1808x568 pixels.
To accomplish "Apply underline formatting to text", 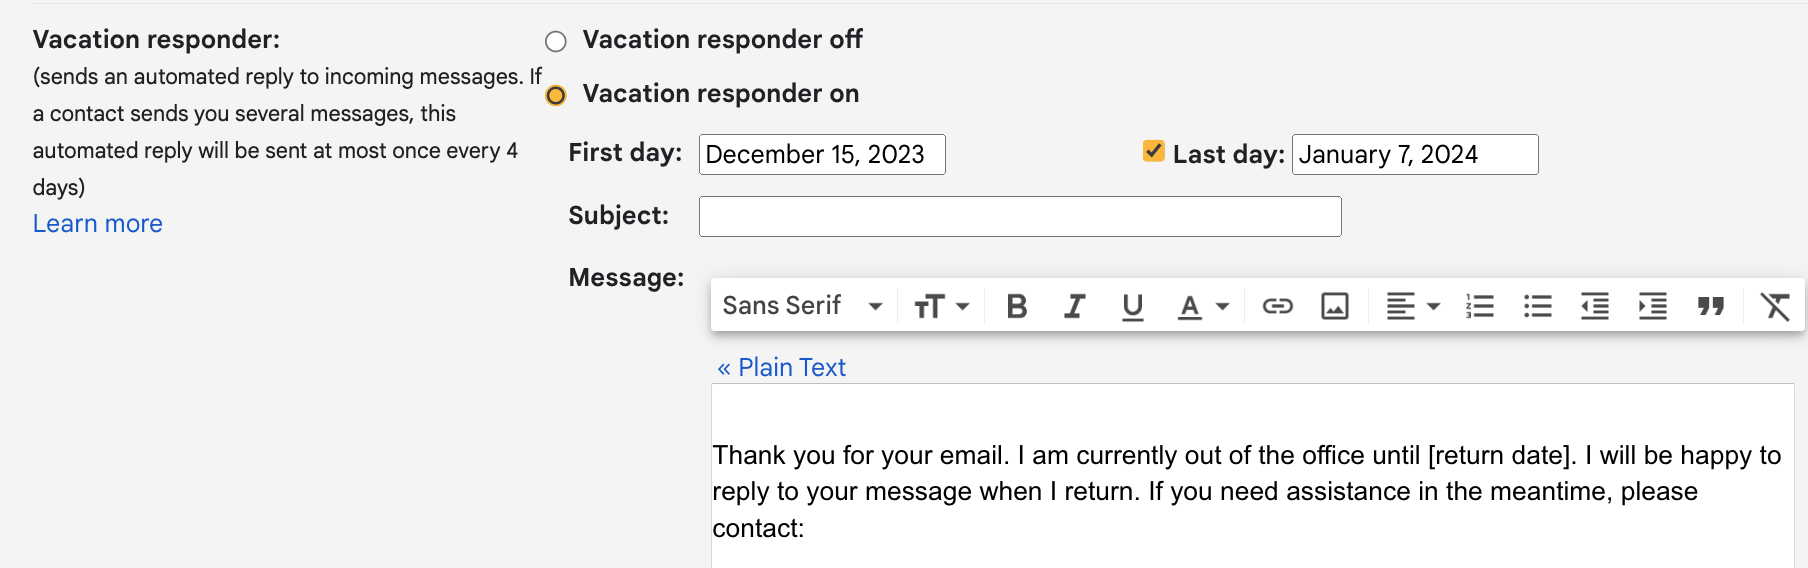I will coord(1132,306).
